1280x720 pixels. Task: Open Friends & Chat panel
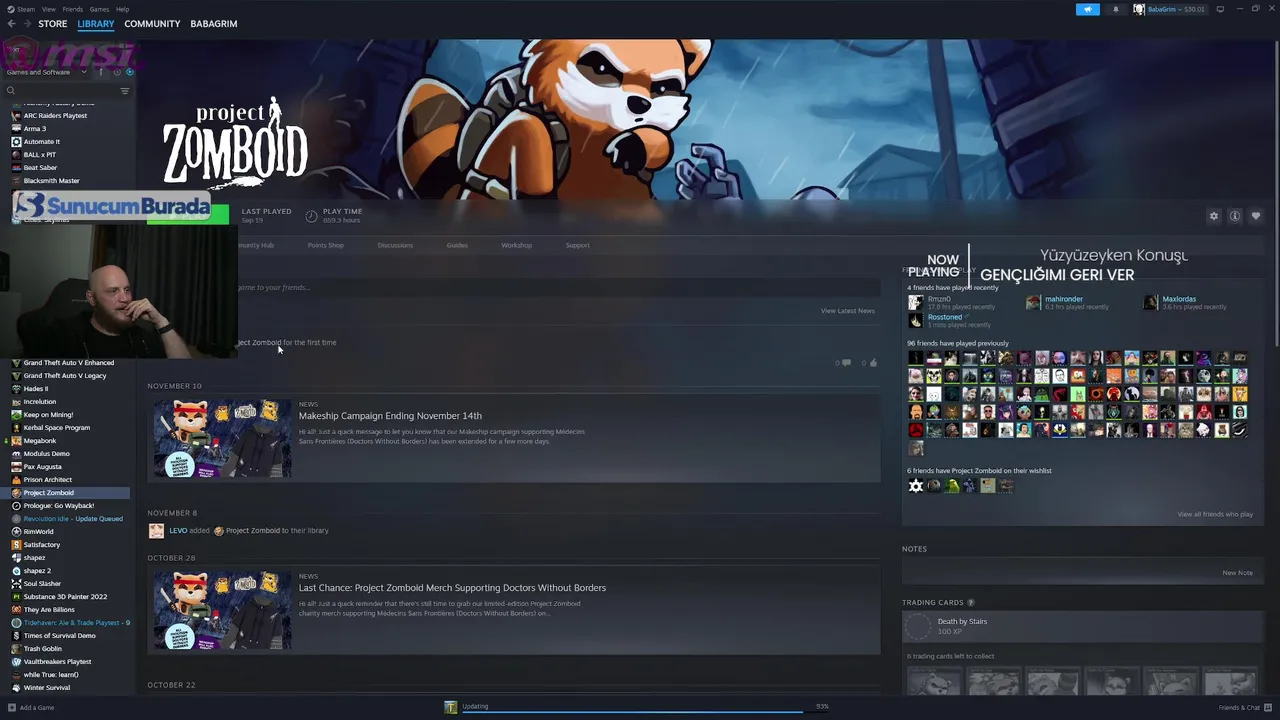coord(1243,708)
